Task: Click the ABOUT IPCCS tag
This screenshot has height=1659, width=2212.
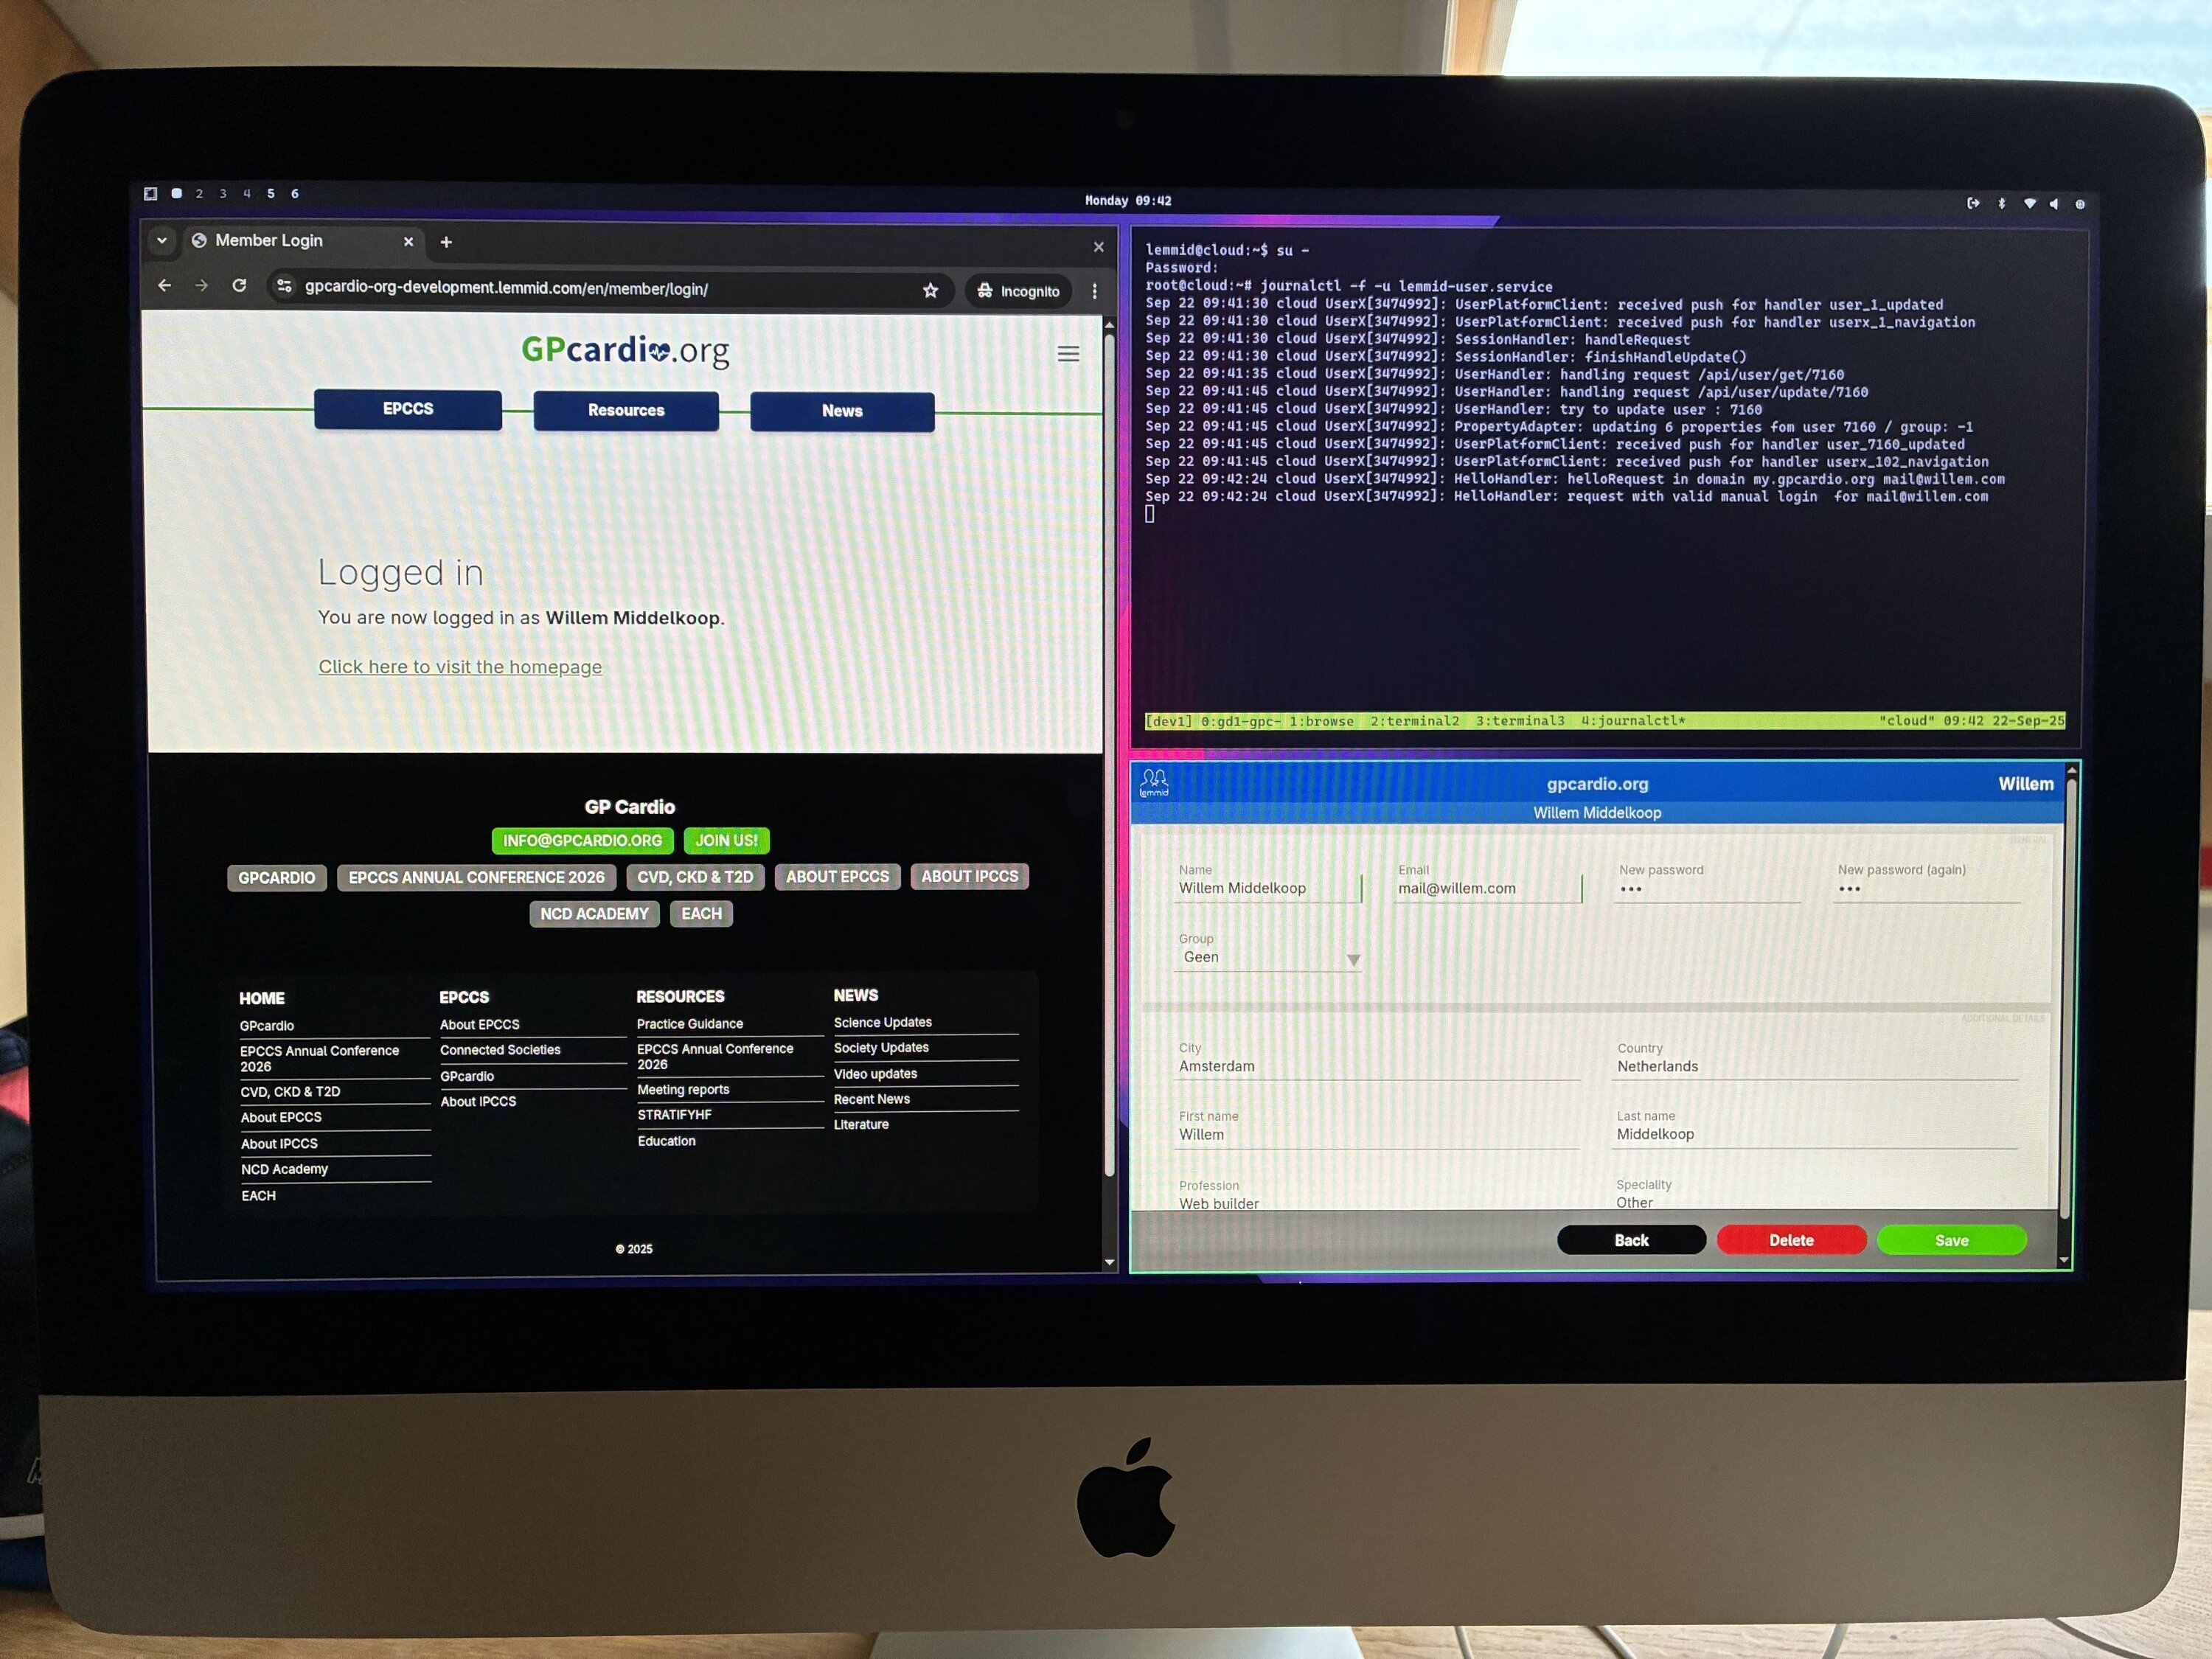Action: [969, 876]
